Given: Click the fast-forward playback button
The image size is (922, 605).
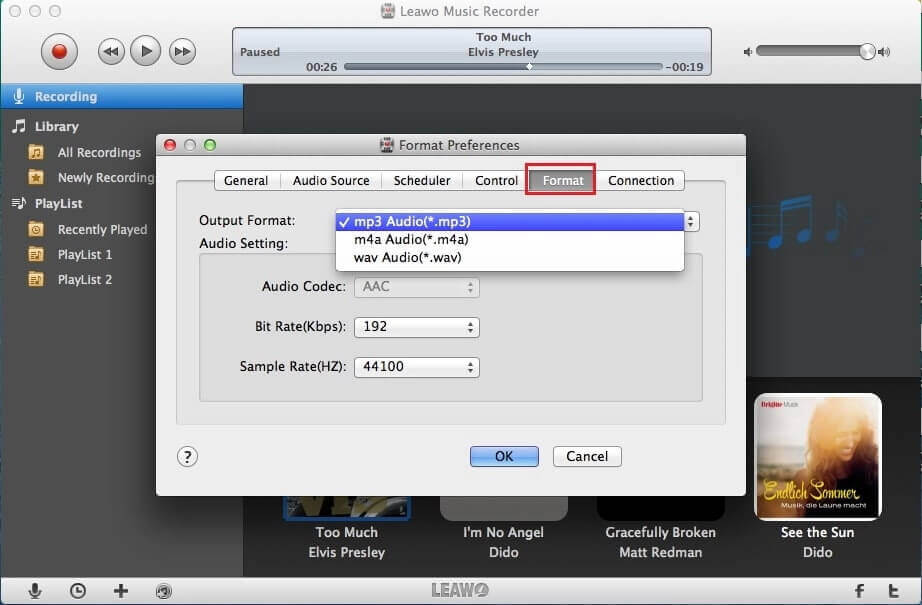Looking at the screenshot, I should [181, 50].
